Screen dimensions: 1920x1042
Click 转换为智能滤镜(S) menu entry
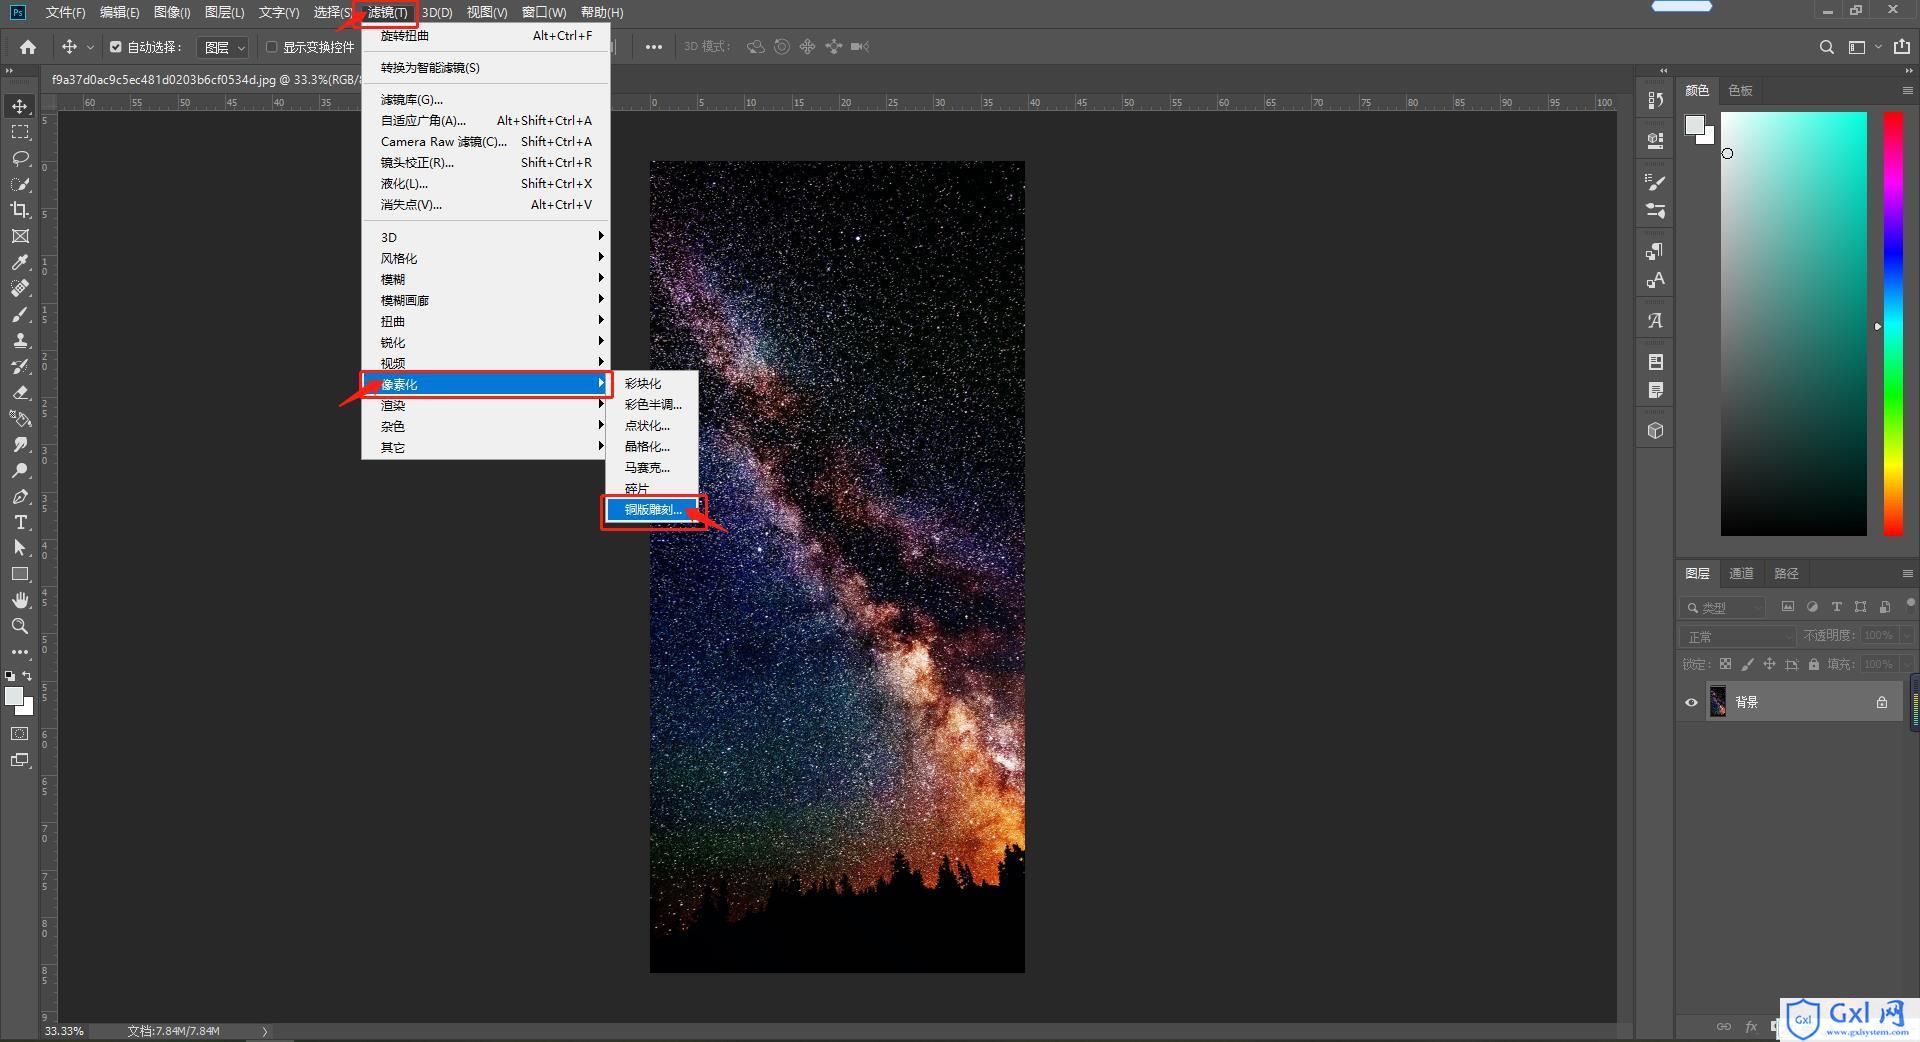click(485, 67)
